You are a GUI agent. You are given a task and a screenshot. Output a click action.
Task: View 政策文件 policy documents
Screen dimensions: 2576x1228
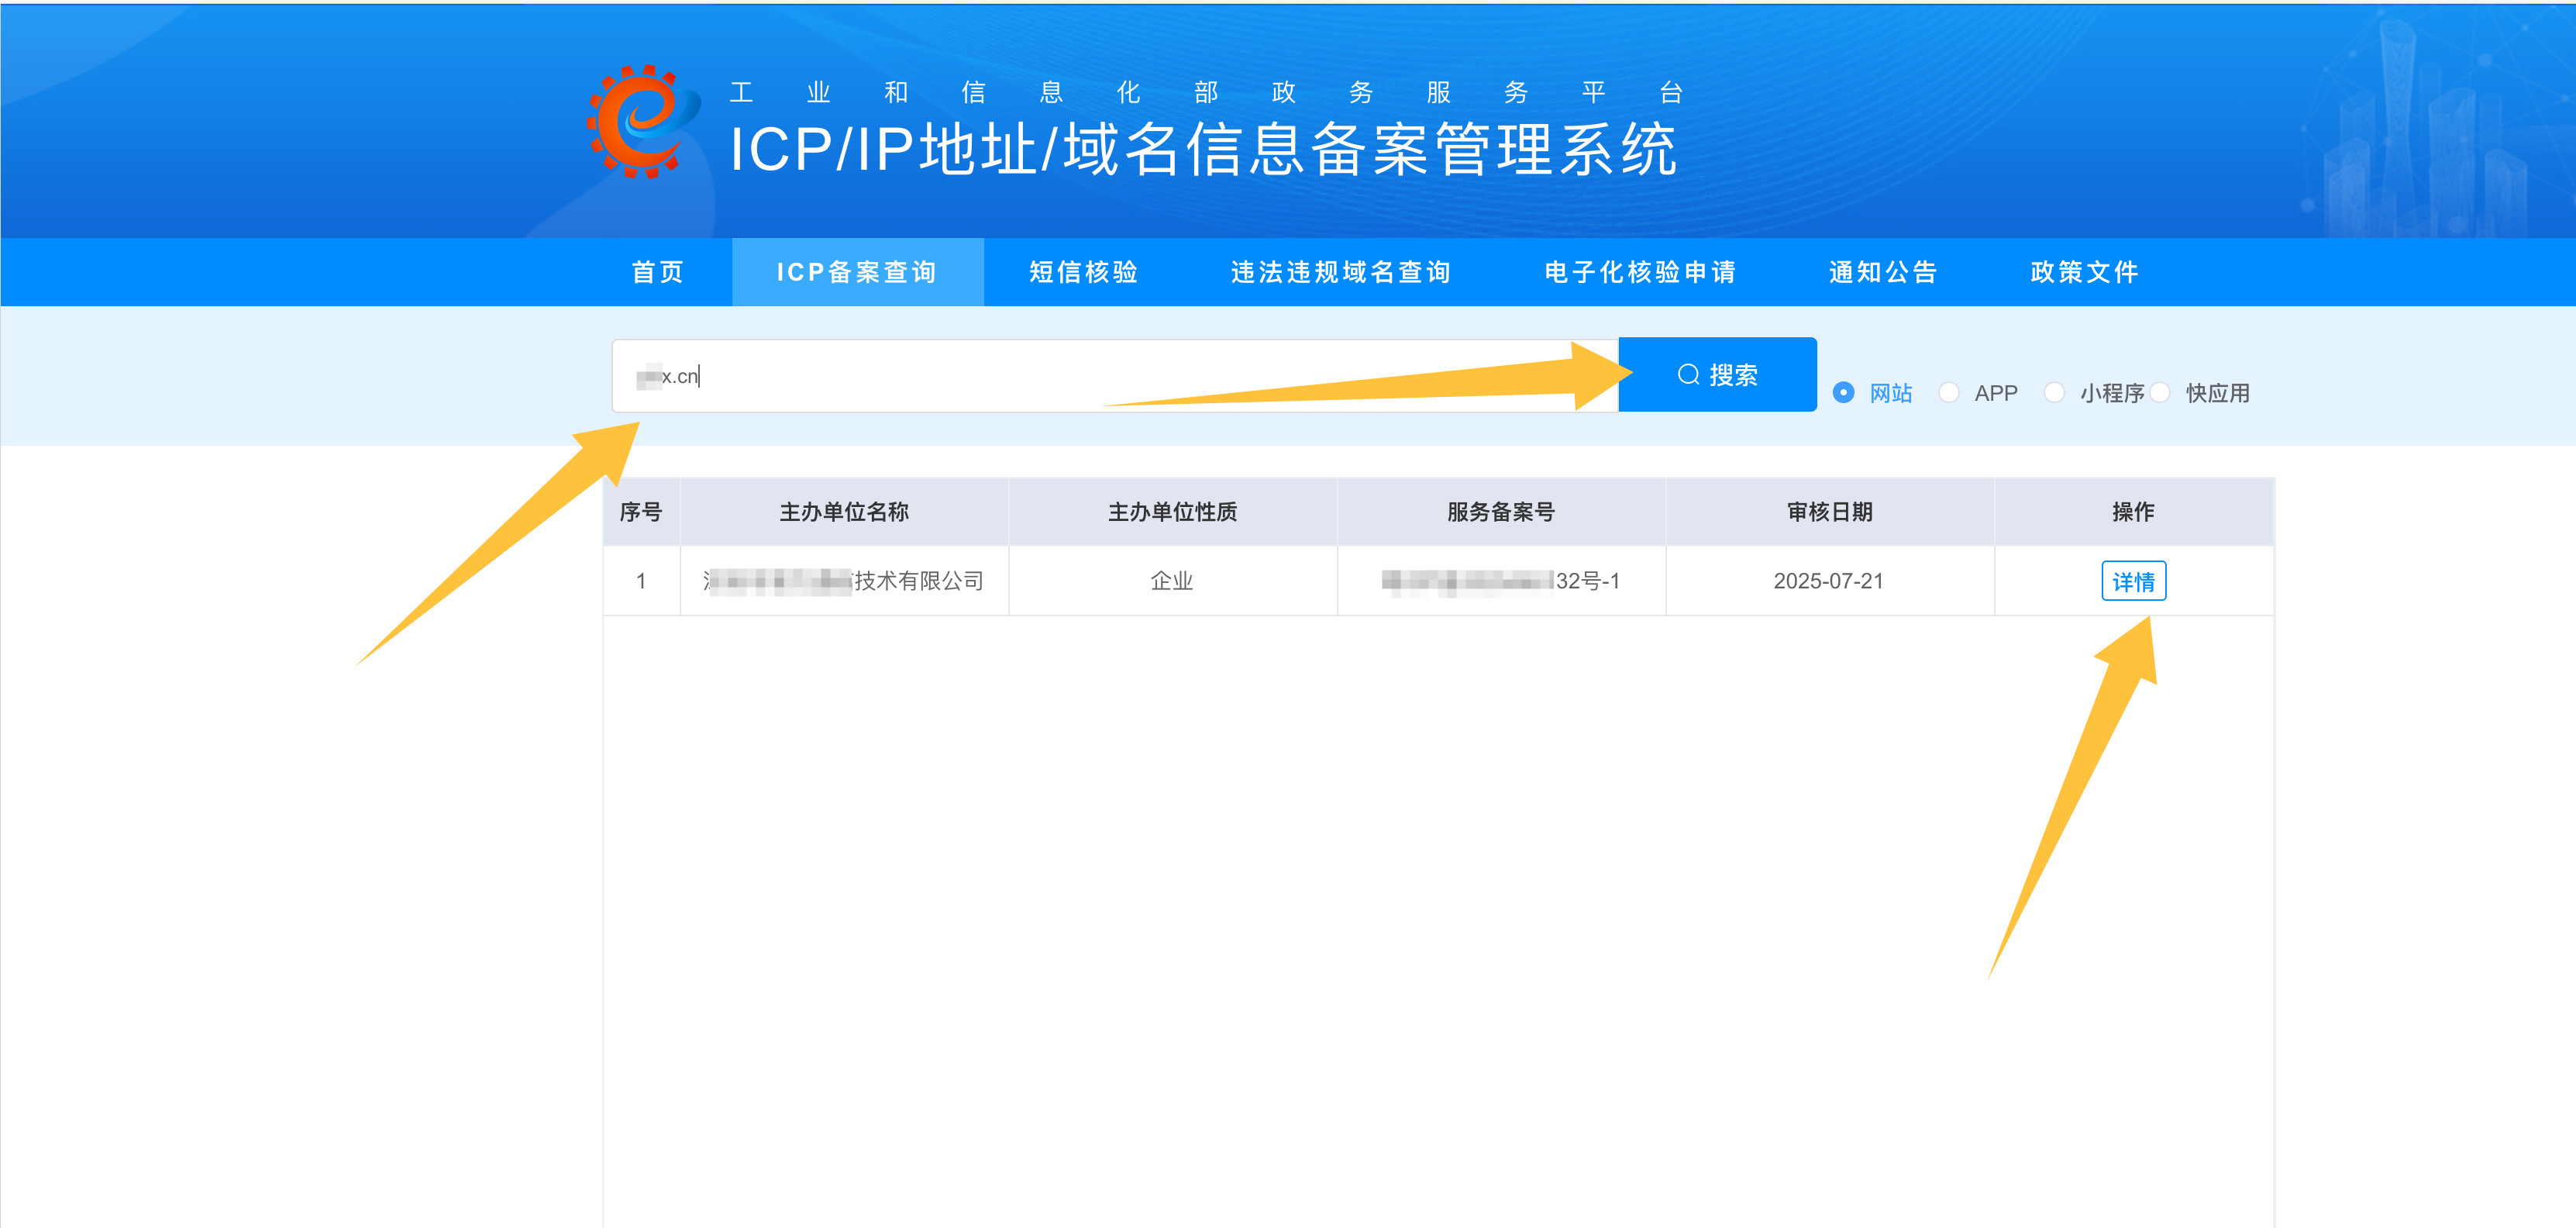click(2083, 271)
